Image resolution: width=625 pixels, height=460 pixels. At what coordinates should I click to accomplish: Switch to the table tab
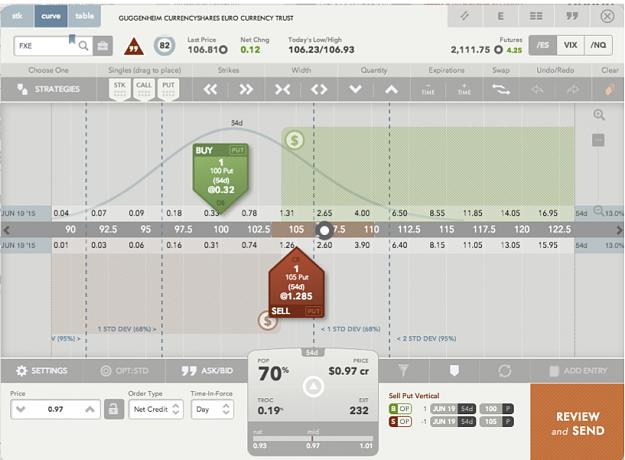click(84, 16)
